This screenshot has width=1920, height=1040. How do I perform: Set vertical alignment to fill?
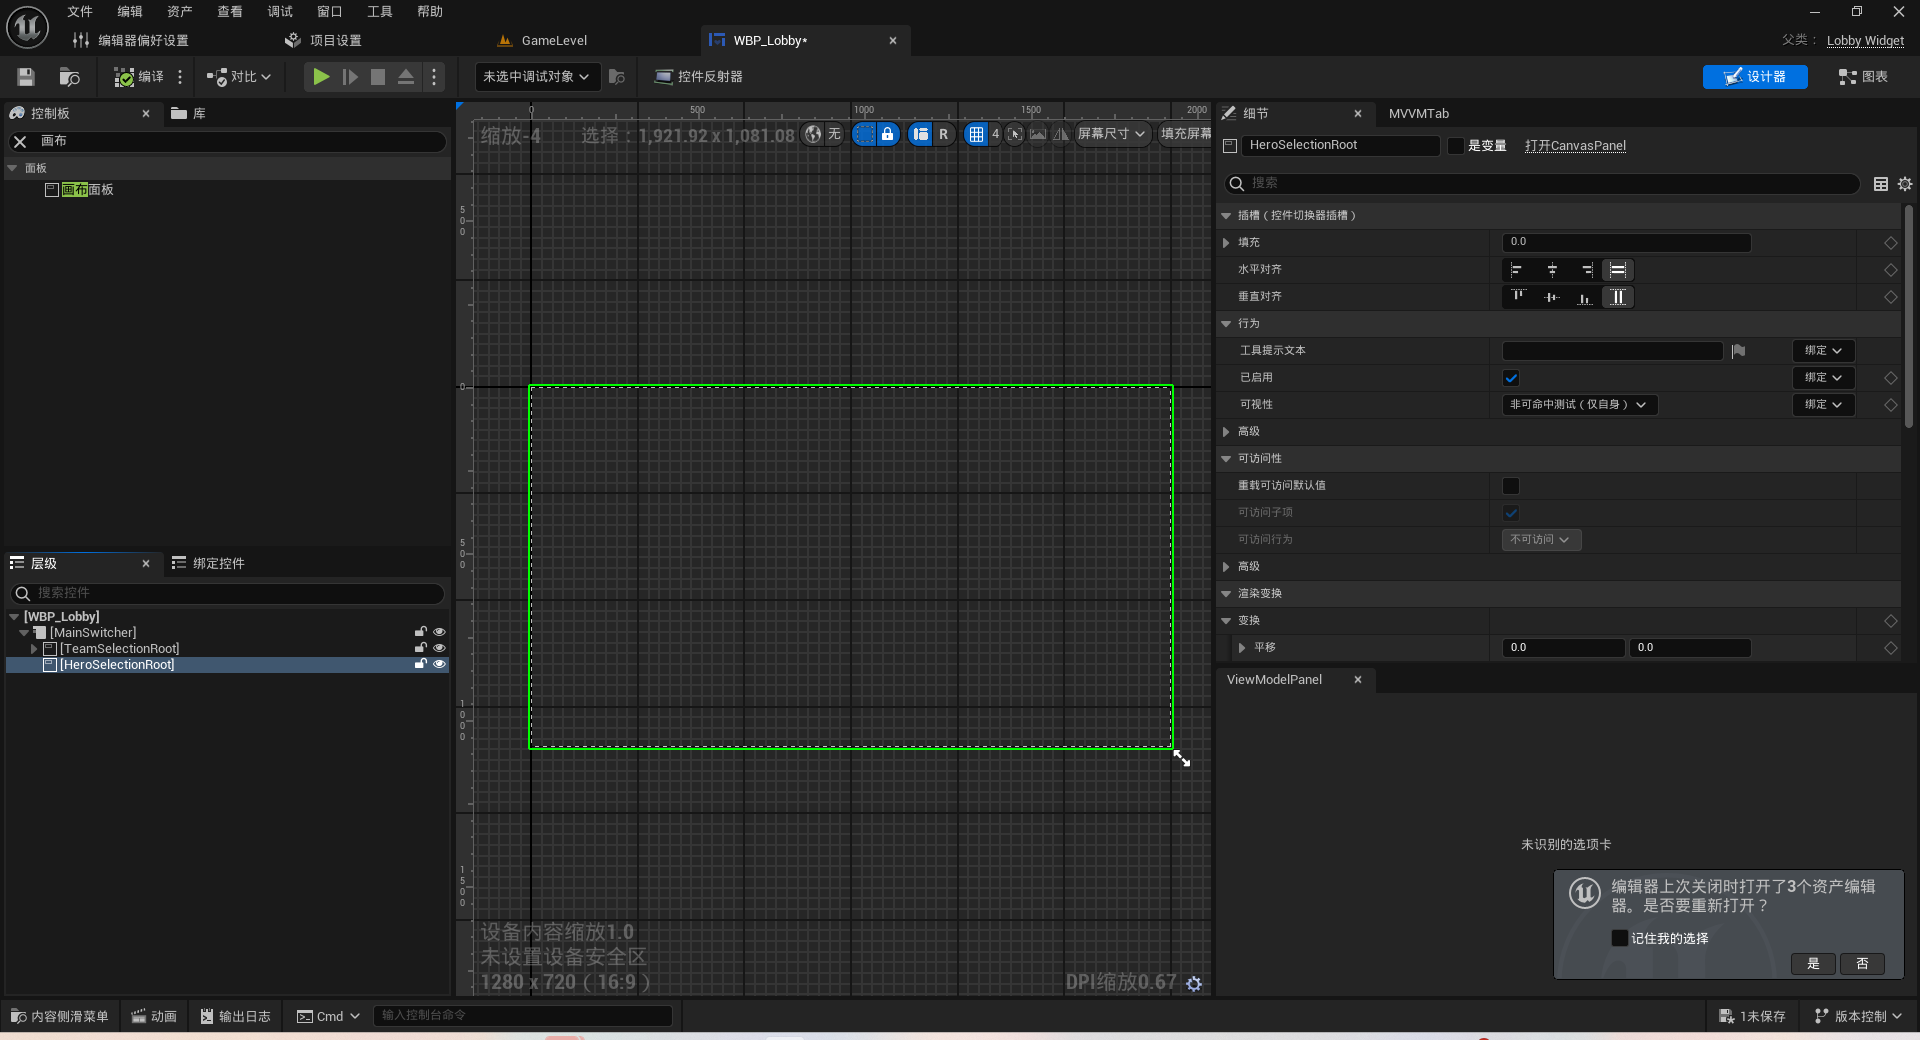click(1618, 297)
